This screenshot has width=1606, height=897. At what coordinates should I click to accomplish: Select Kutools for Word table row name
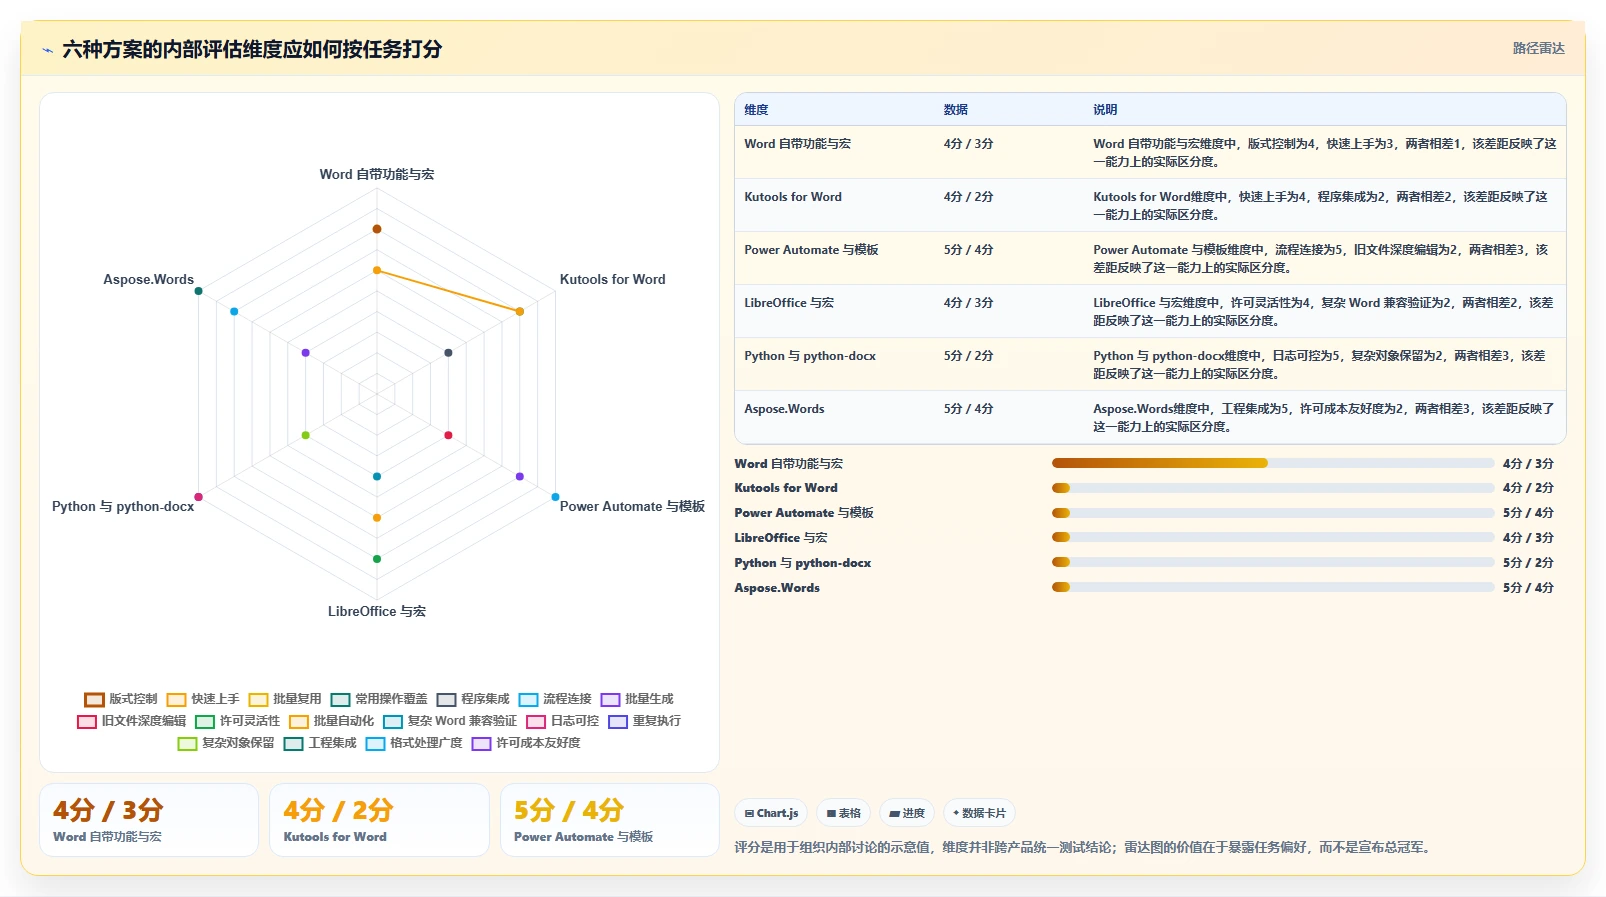pyautogui.click(x=793, y=197)
